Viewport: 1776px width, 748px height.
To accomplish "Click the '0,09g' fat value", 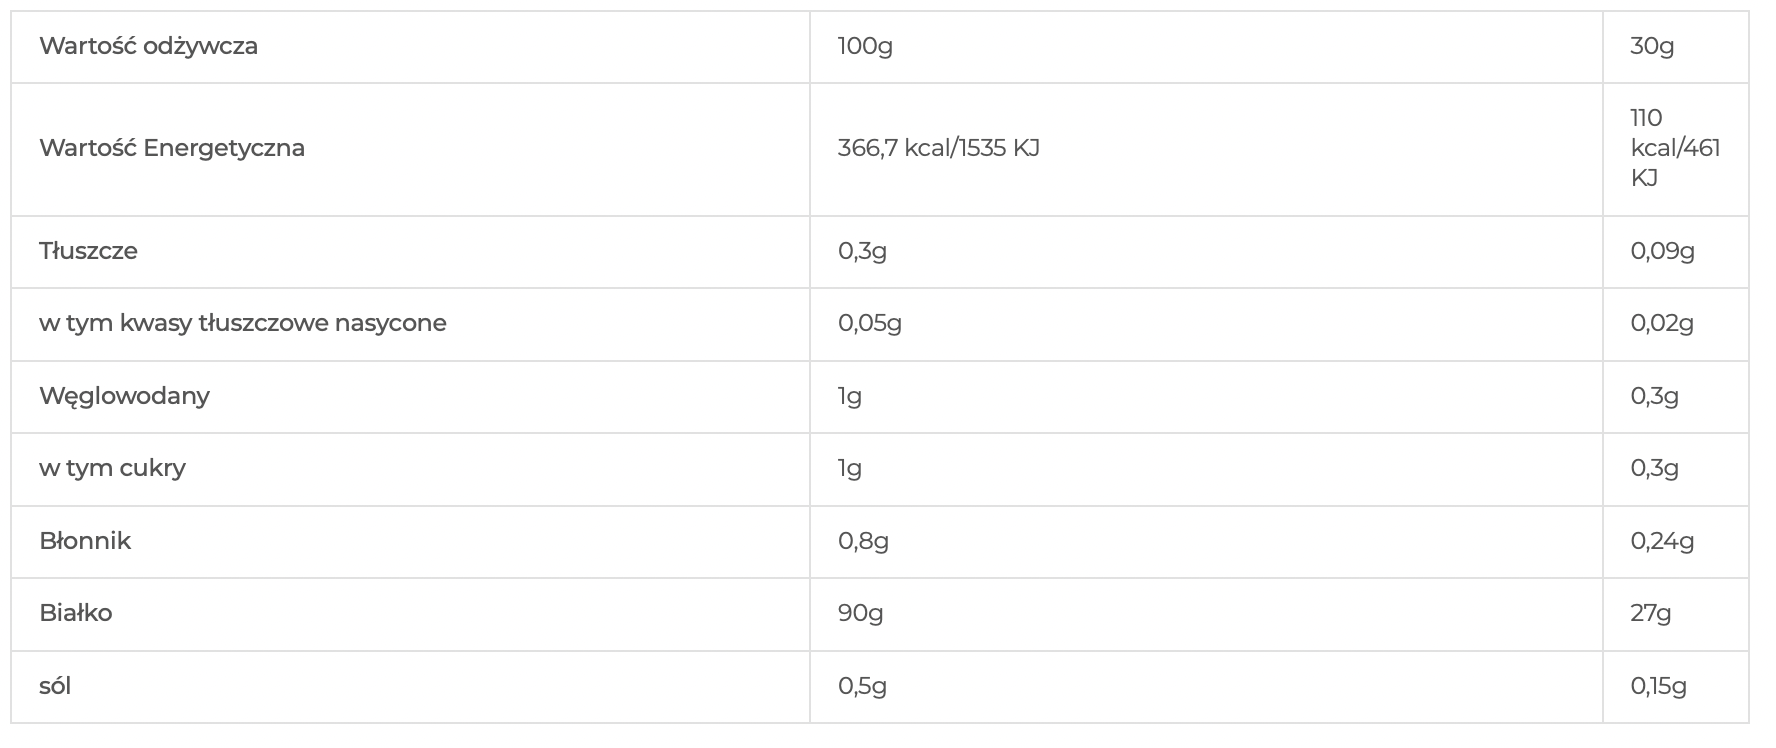I will click(1662, 251).
